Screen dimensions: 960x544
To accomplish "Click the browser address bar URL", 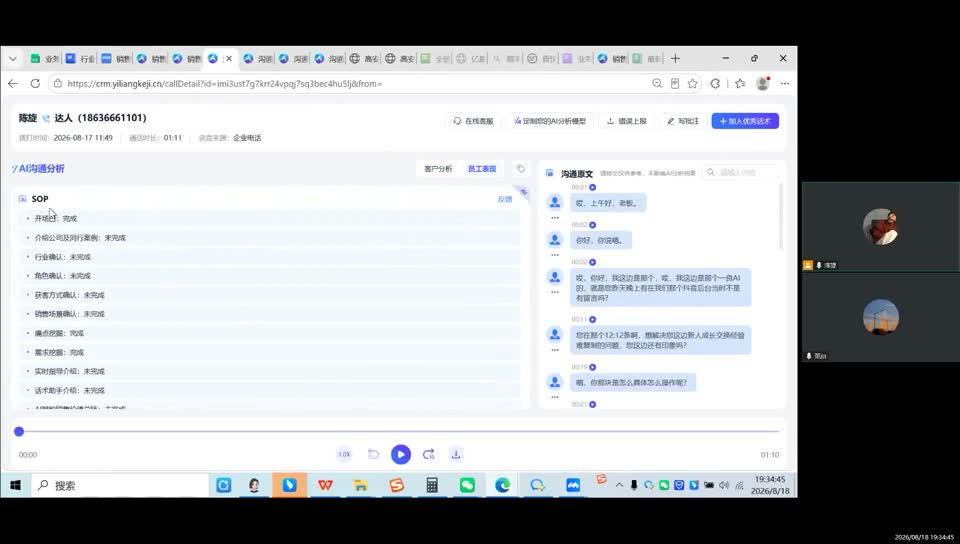I will coord(225,84).
